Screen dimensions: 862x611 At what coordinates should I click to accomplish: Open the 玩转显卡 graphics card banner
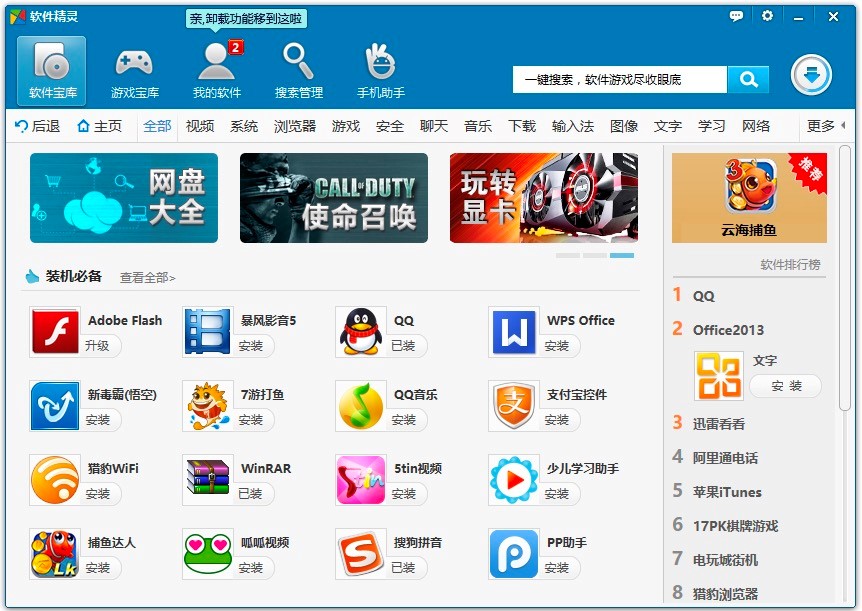pyautogui.click(x=544, y=198)
